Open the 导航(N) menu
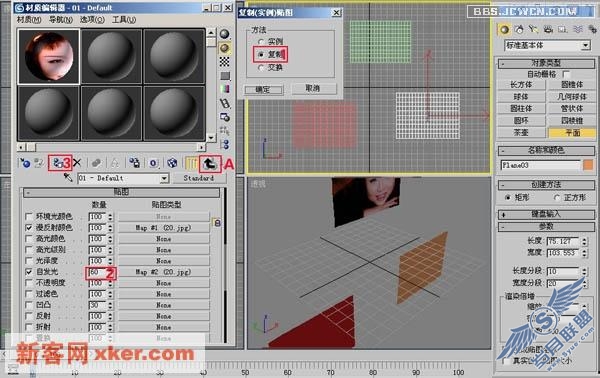This screenshot has height=378, width=600. tap(61, 20)
